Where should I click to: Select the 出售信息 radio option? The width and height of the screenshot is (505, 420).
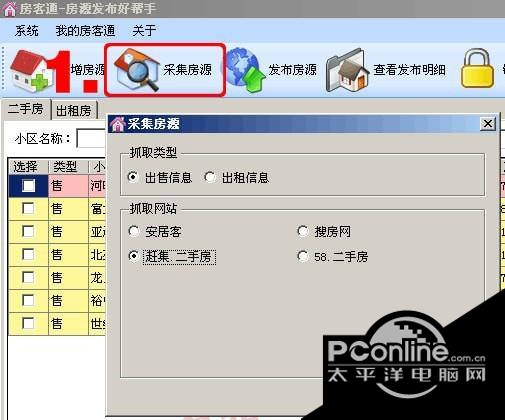point(133,177)
